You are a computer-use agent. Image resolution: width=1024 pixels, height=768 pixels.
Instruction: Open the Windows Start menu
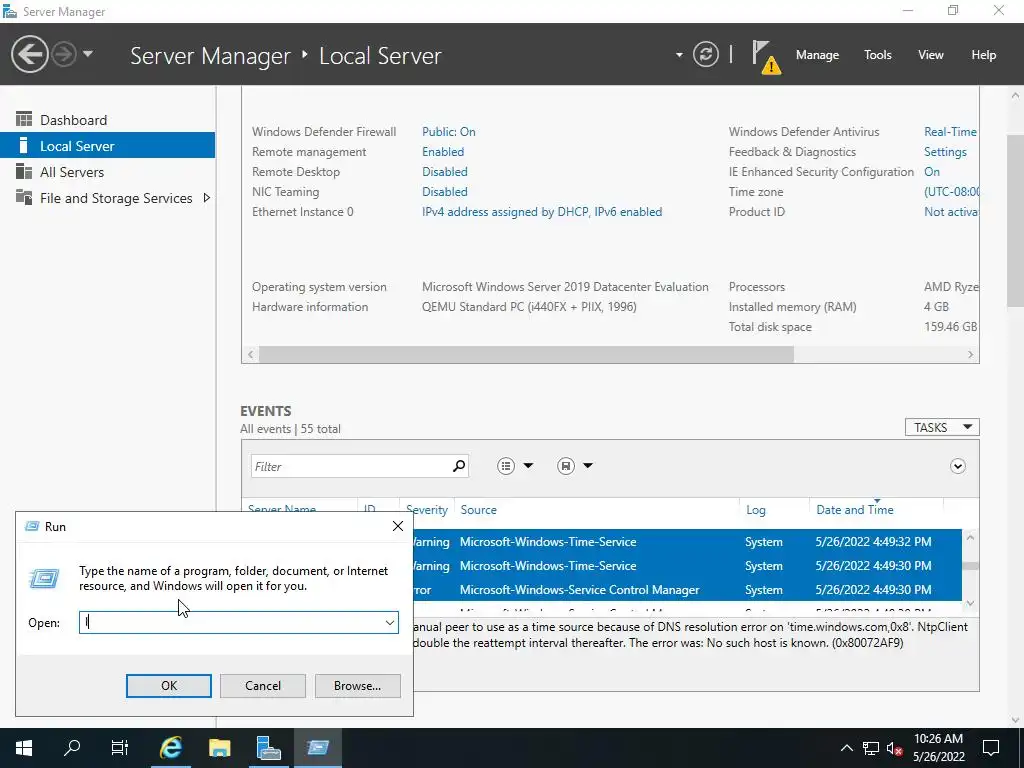coord(24,748)
